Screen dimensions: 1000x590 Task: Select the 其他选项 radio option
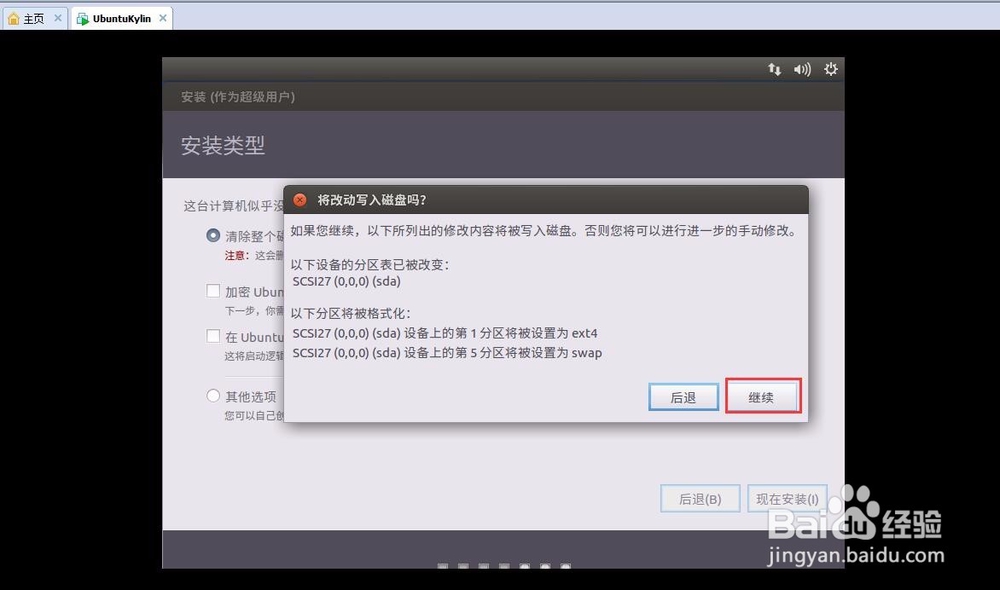click(x=212, y=396)
